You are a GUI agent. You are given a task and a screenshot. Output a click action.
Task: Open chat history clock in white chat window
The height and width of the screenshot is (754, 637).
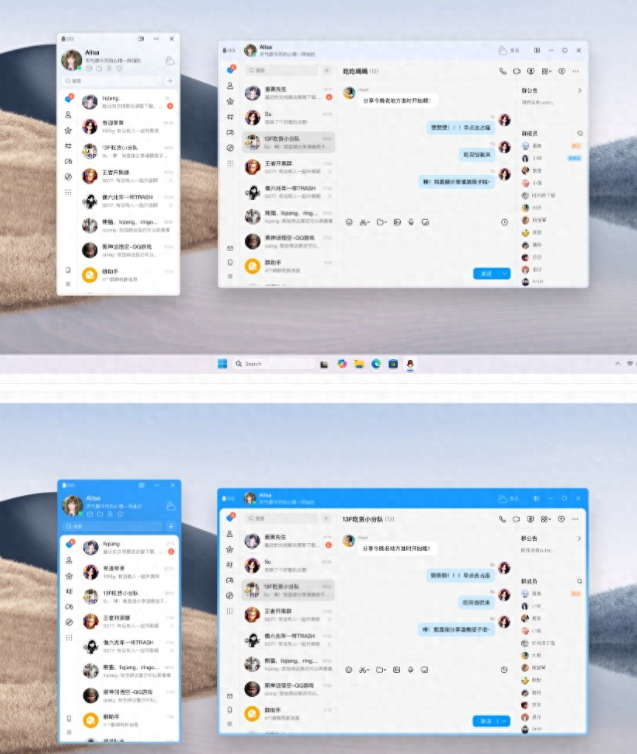(504, 222)
